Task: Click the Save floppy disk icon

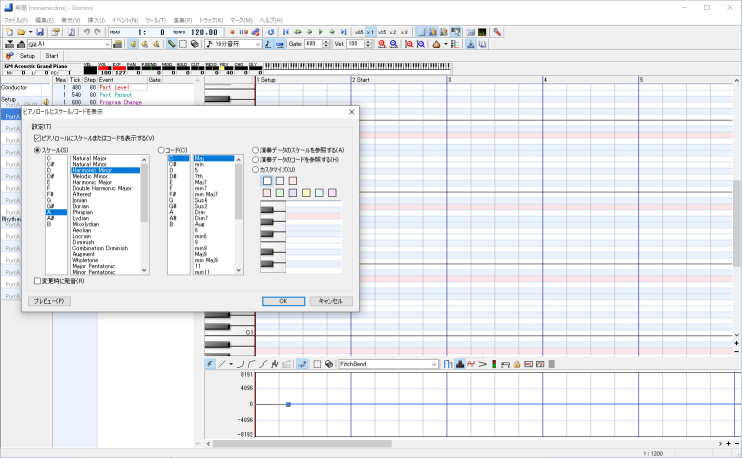Action: point(40,32)
